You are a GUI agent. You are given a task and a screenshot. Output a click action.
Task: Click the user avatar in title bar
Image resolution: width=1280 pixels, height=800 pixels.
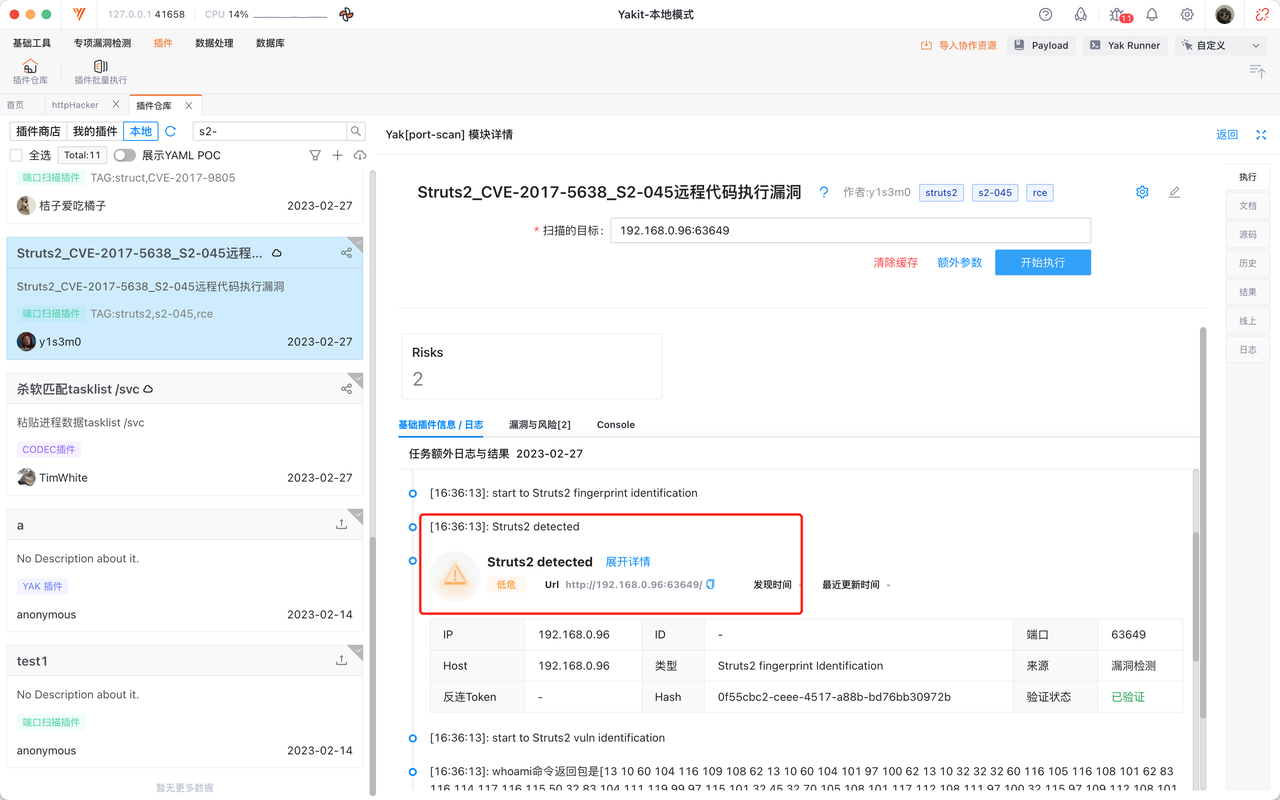click(1225, 15)
